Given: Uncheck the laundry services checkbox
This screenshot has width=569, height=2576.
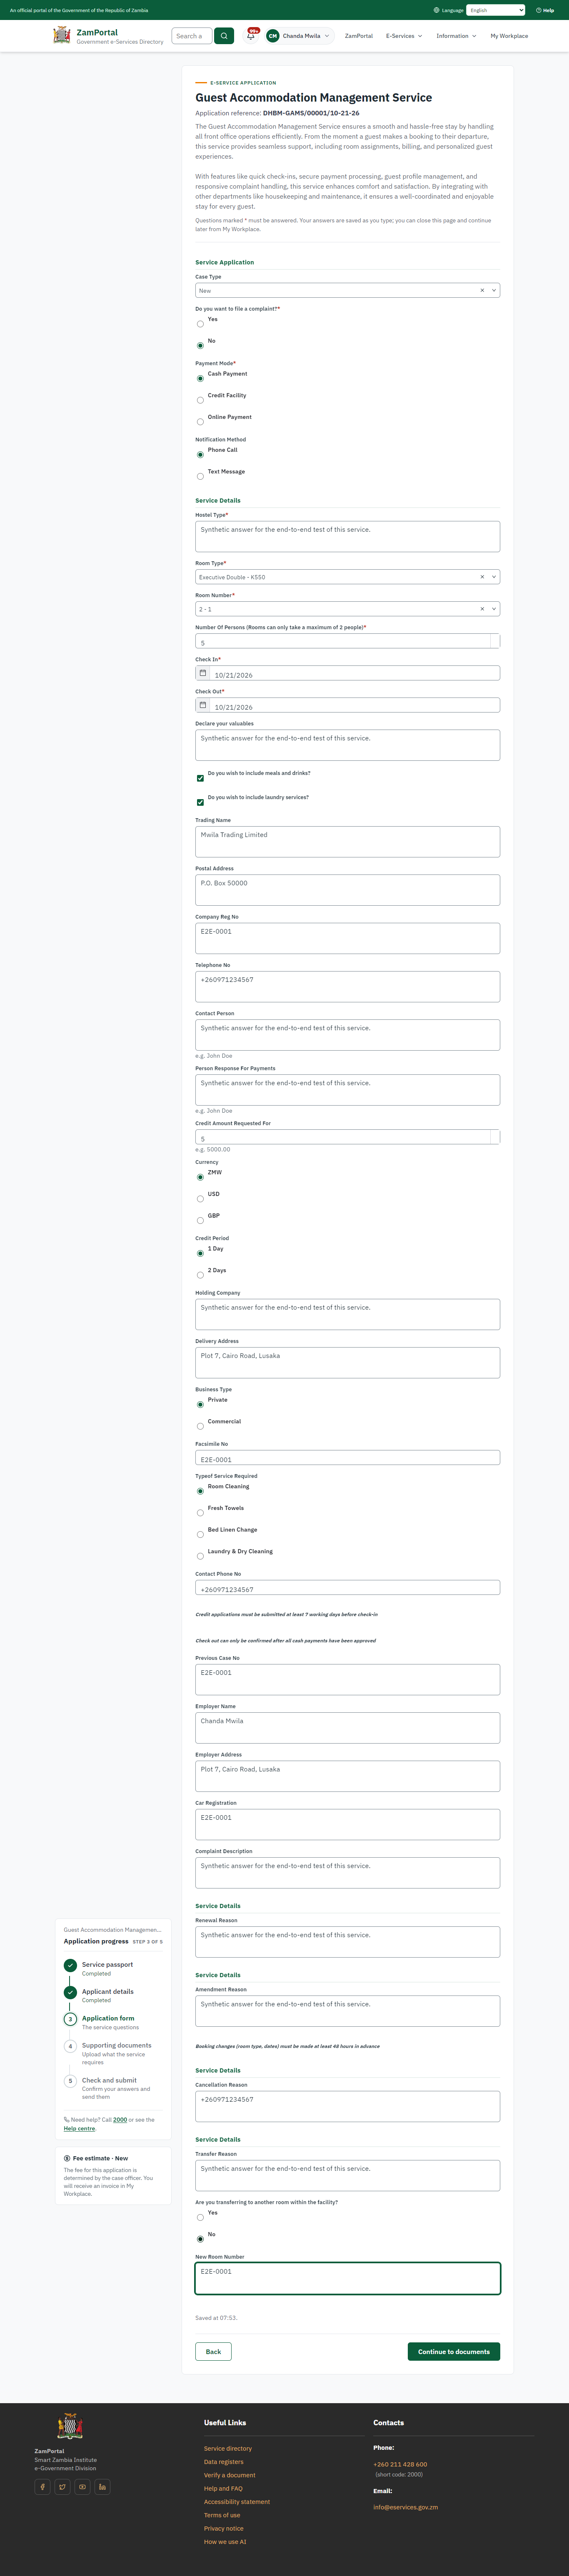Looking at the screenshot, I should (200, 802).
